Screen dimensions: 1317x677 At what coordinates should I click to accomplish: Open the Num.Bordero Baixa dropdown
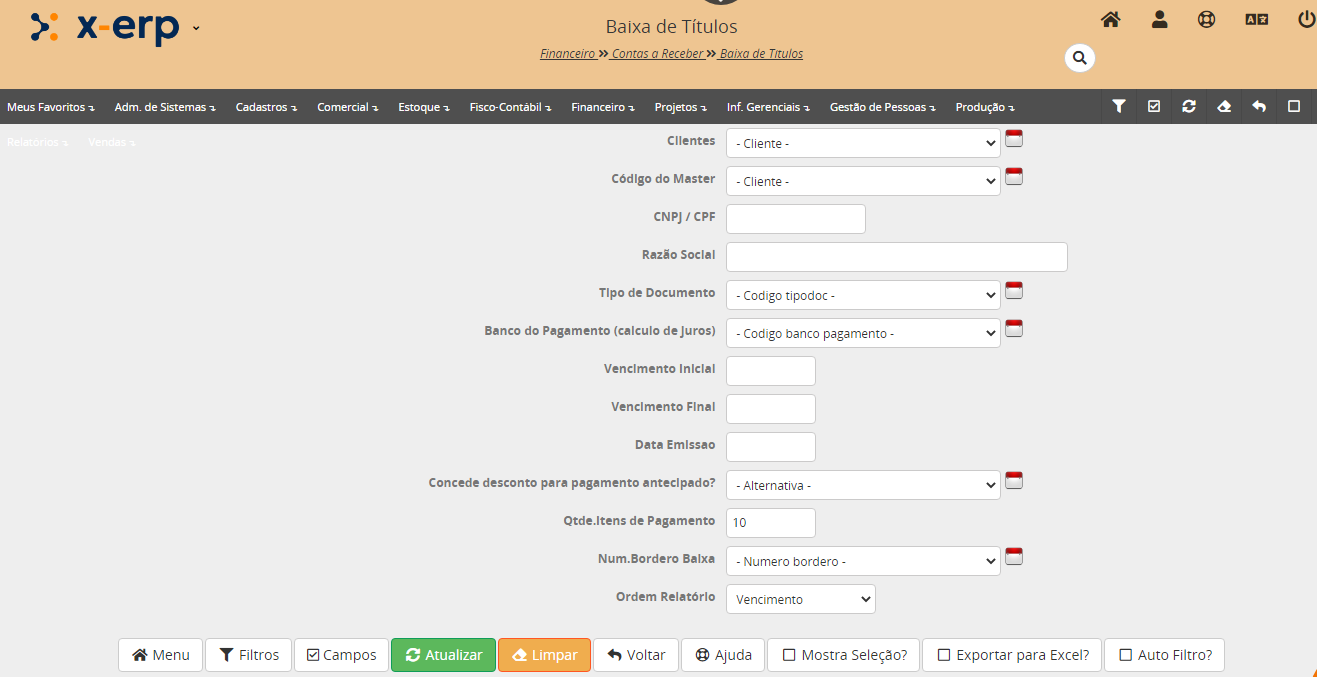click(862, 561)
